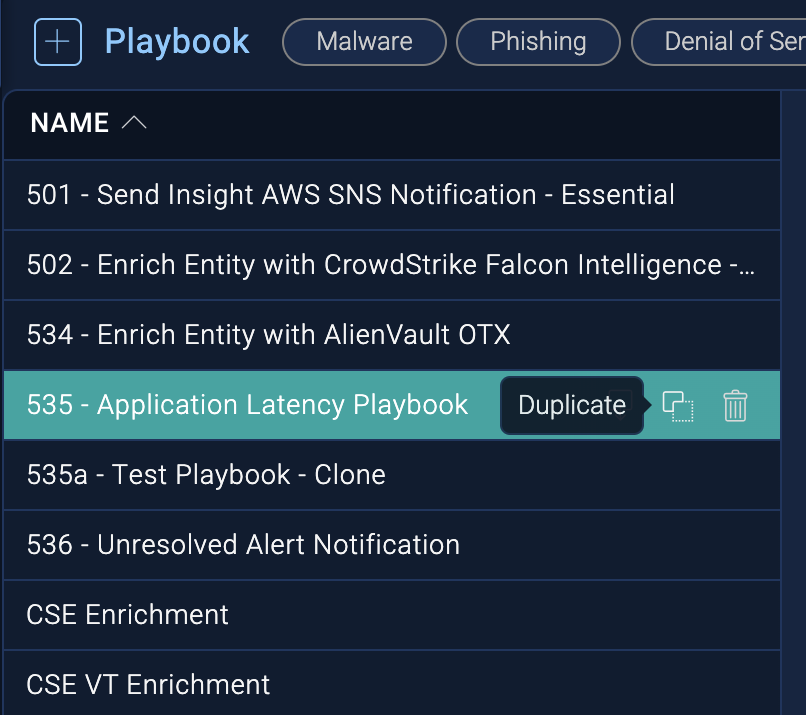Duplicate the 535 Application Latency Playbook
806x715 pixels.
pos(679,406)
